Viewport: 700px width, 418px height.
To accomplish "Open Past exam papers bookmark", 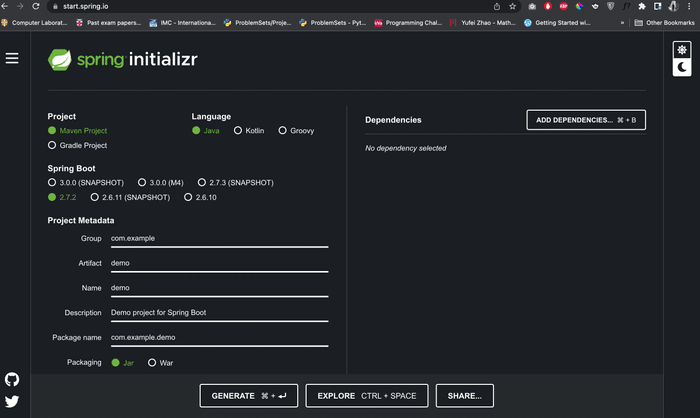I will [x=108, y=22].
